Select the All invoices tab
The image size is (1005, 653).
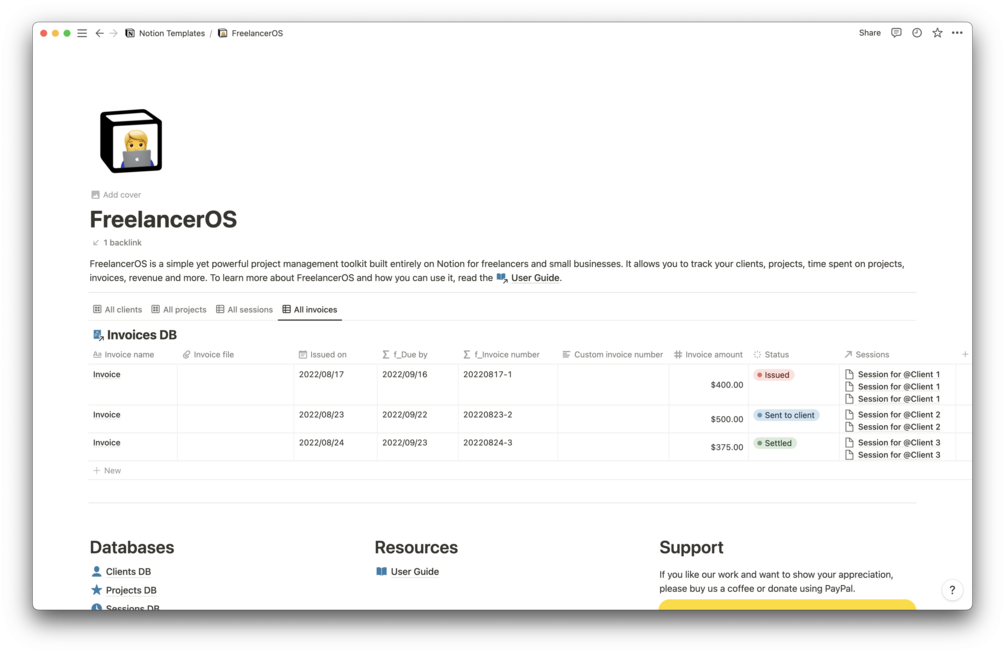310,310
